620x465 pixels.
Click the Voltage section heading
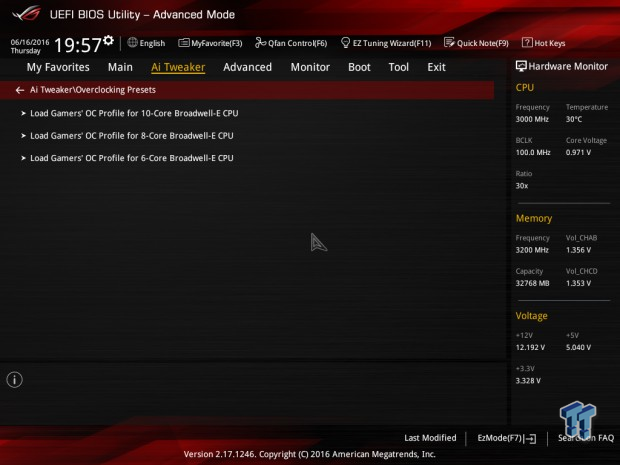[x=531, y=316]
